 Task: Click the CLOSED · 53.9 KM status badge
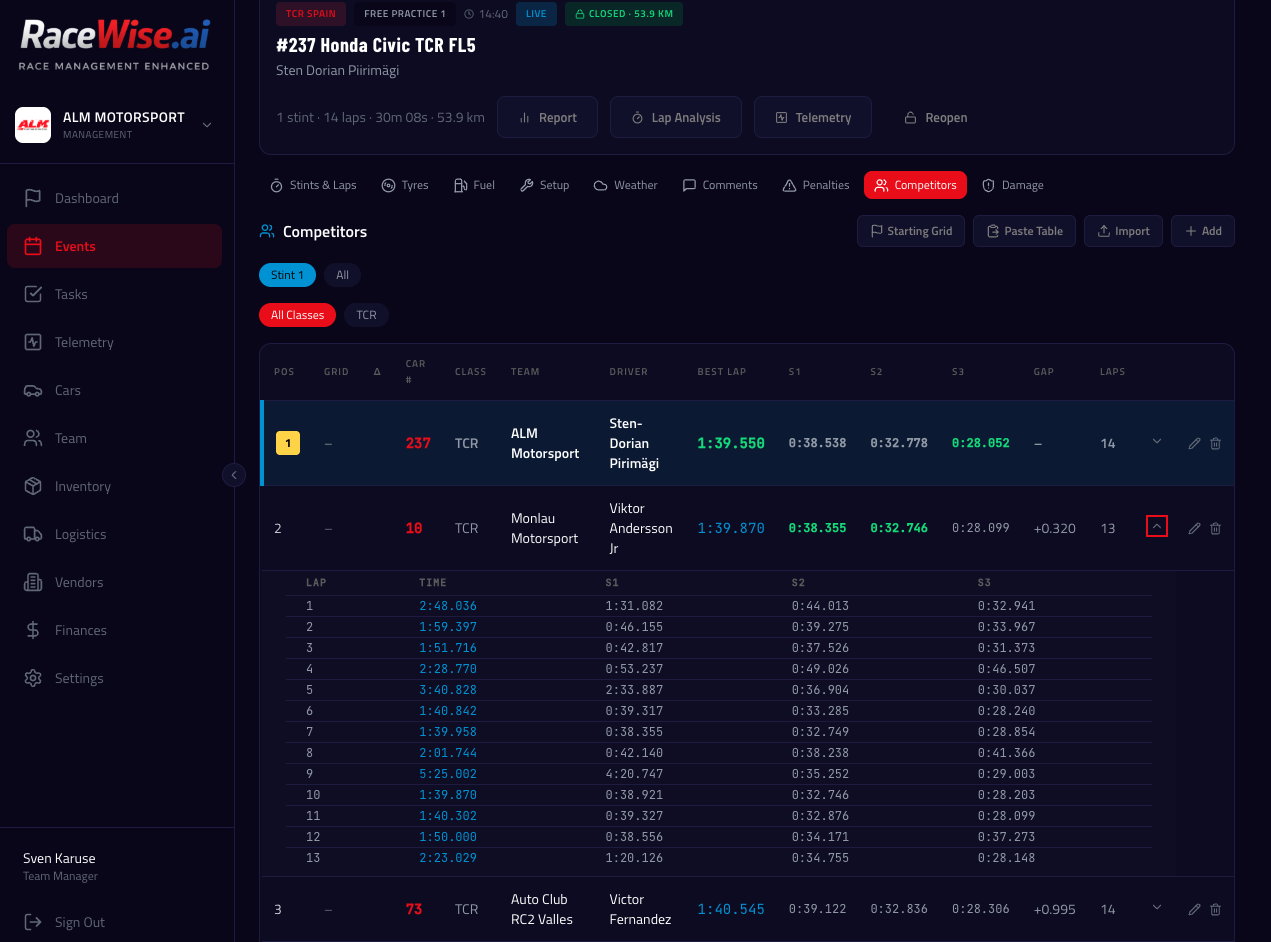click(x=624, y=14)
